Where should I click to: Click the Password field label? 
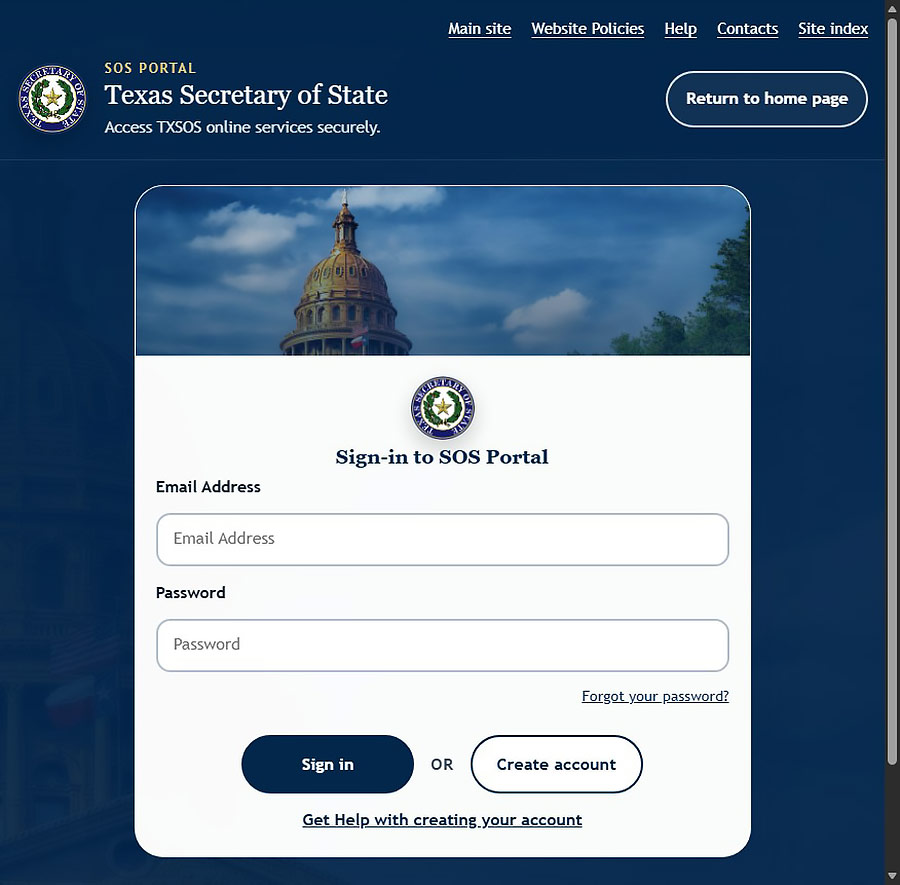[x=191, y=592]
